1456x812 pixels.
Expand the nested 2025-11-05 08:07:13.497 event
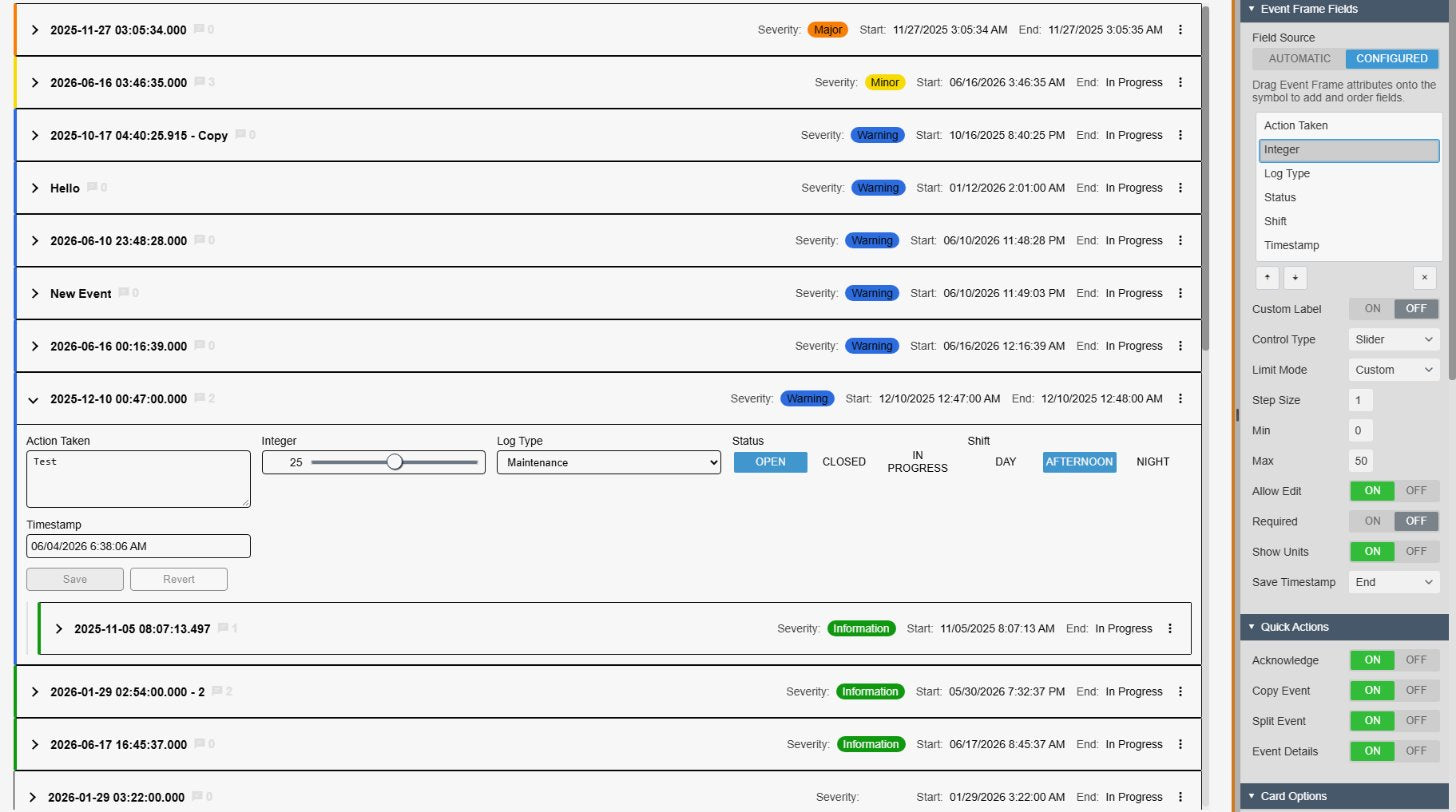[59, 629]
